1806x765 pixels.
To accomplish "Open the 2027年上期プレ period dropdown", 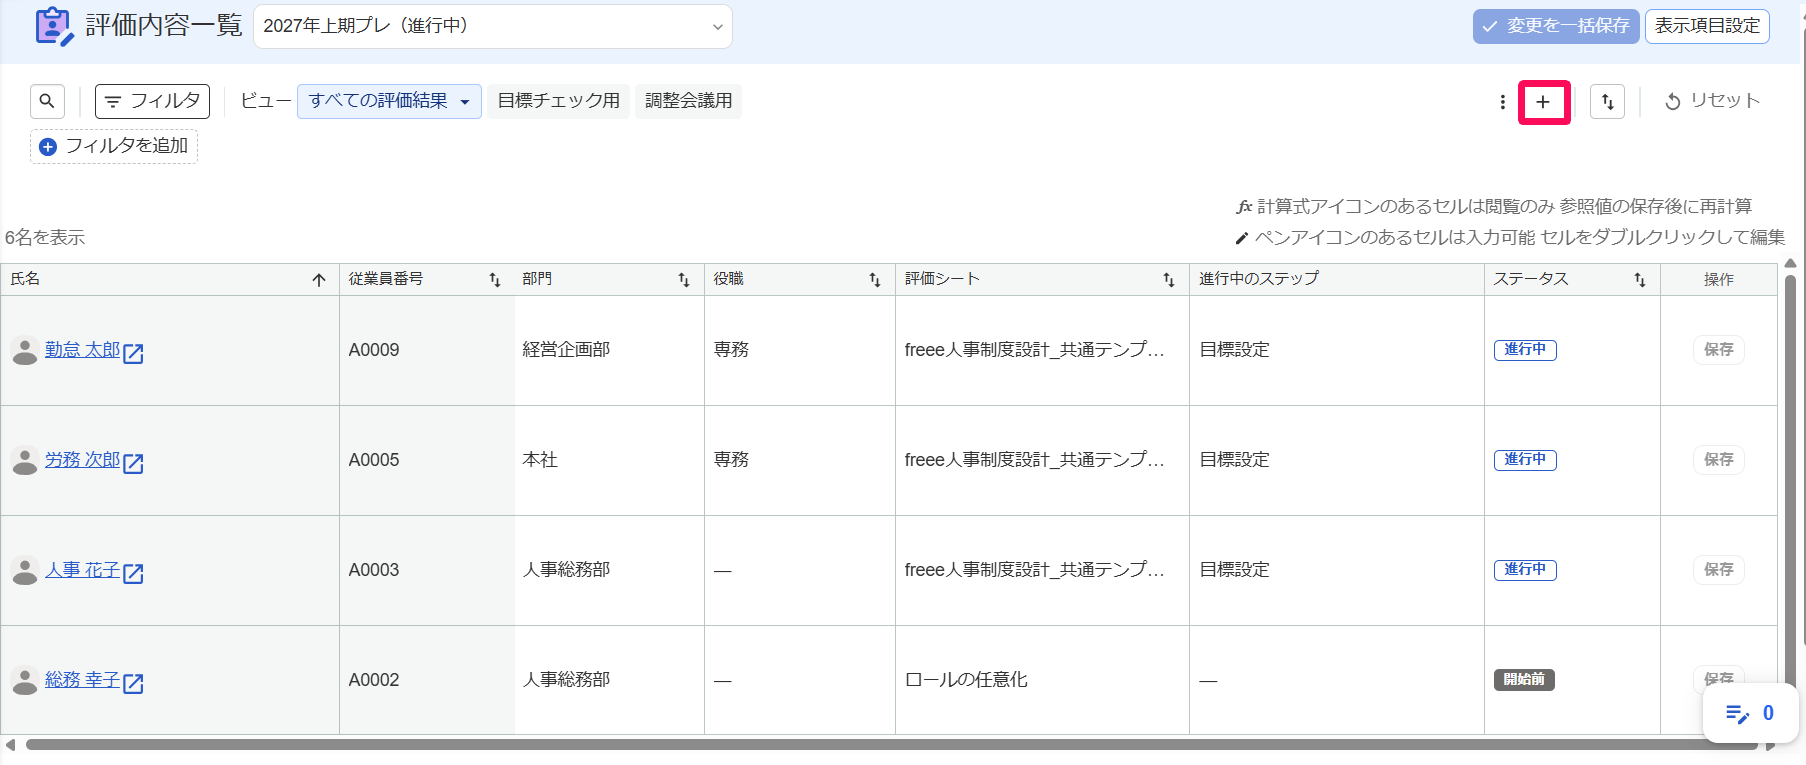I will pyautogui.click(x=493, y=26).
